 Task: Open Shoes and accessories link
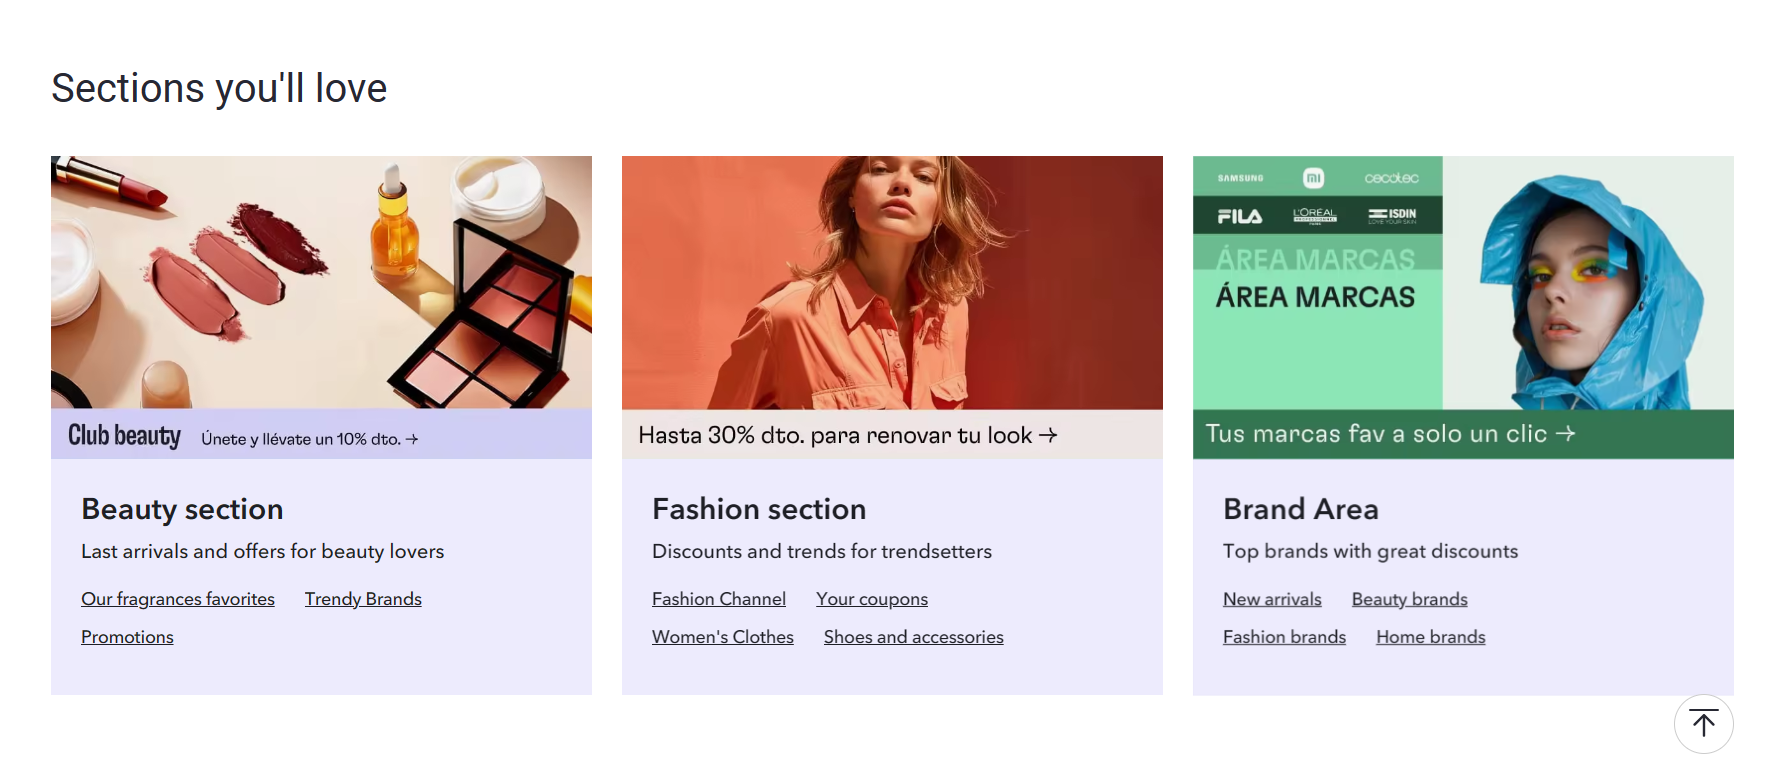pos(913,637)
